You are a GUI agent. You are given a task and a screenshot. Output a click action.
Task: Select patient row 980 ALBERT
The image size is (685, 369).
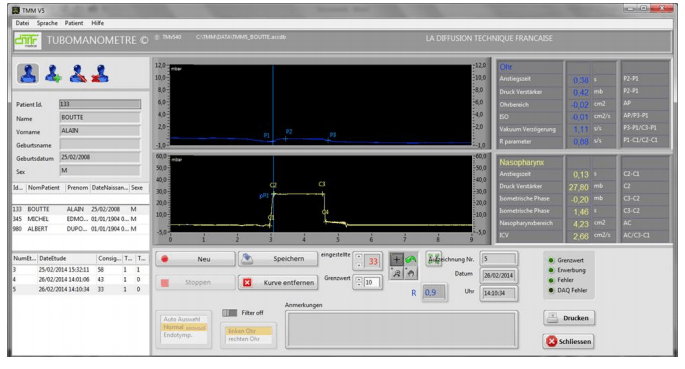[80, 229]
